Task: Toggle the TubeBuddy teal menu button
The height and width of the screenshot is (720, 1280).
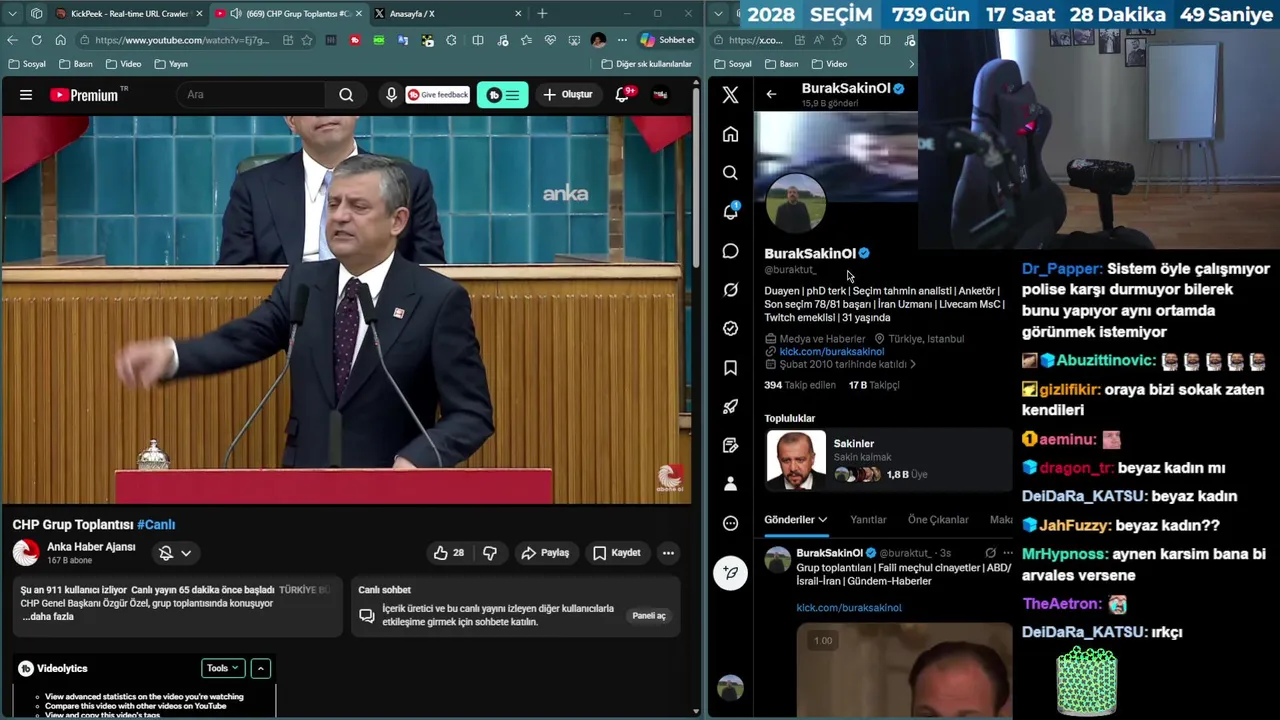Action: [502, 95]
